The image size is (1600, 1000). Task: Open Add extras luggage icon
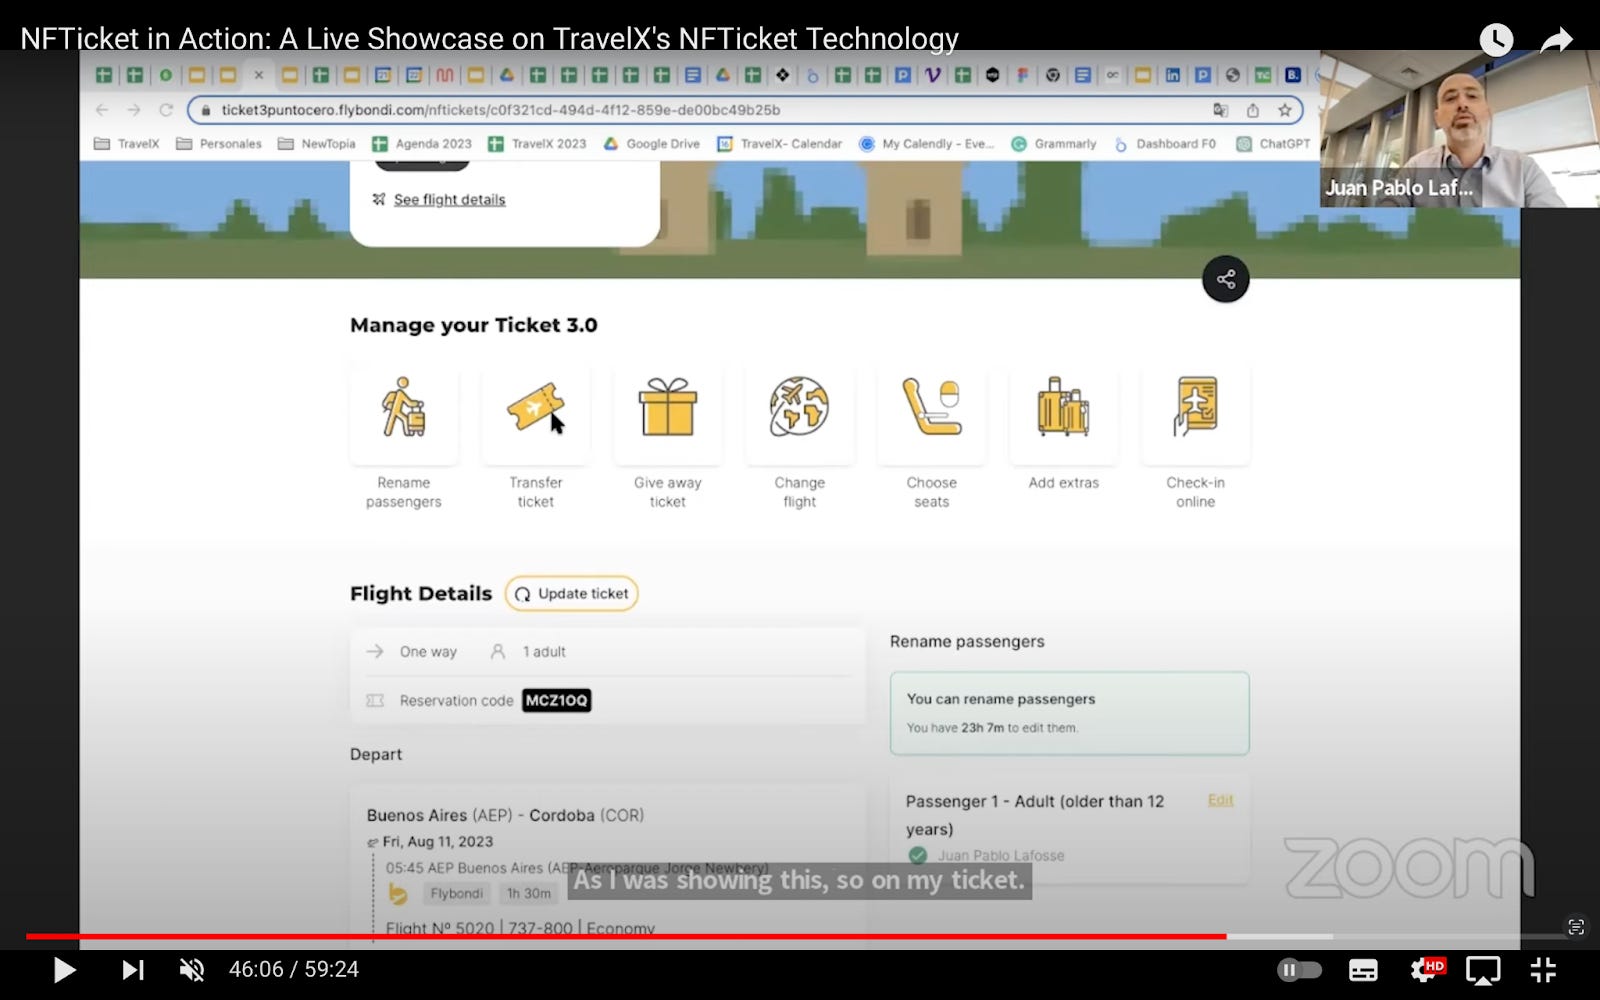click(1064, 416)
